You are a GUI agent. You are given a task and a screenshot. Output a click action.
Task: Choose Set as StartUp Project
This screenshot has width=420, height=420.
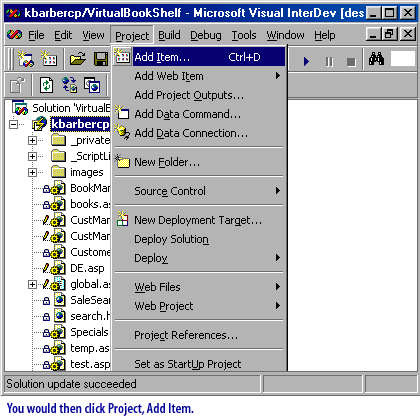click(199, 364)
